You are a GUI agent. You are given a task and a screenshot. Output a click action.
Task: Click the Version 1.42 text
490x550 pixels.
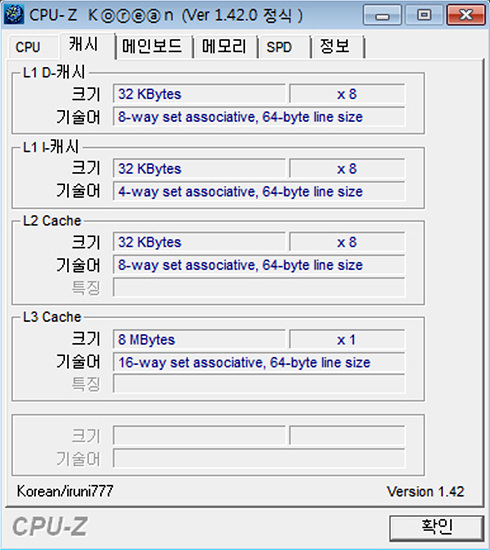(x=425, y=491)
